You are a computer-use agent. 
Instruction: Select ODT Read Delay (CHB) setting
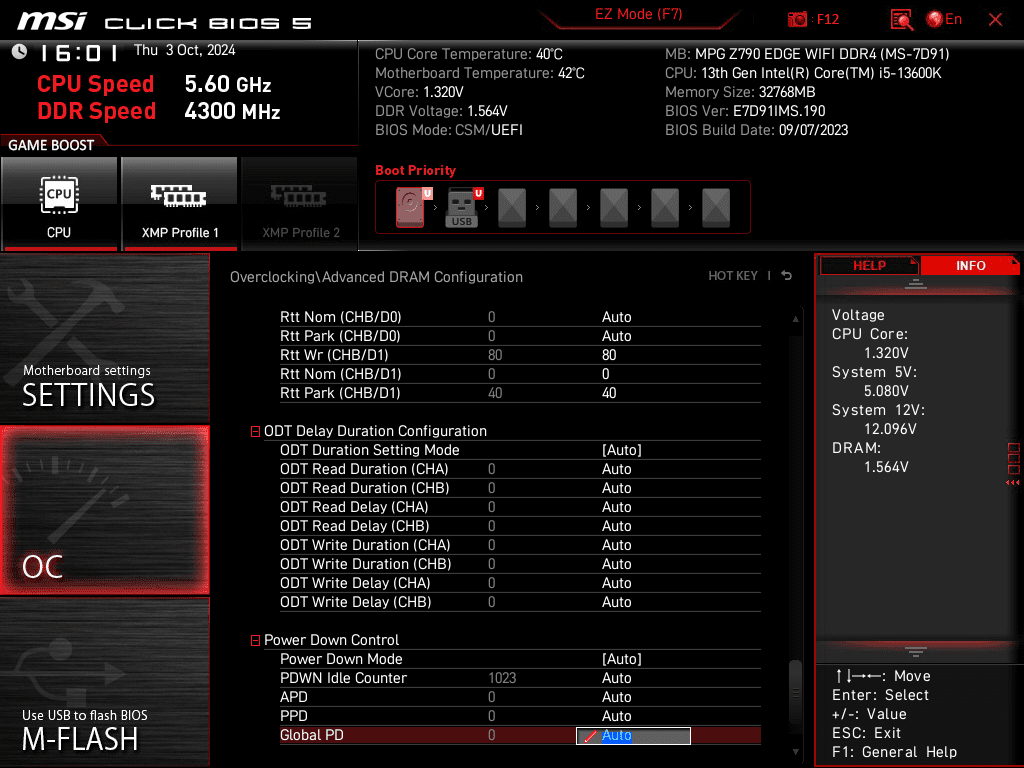pyautogui.click(x=520, y=526)
